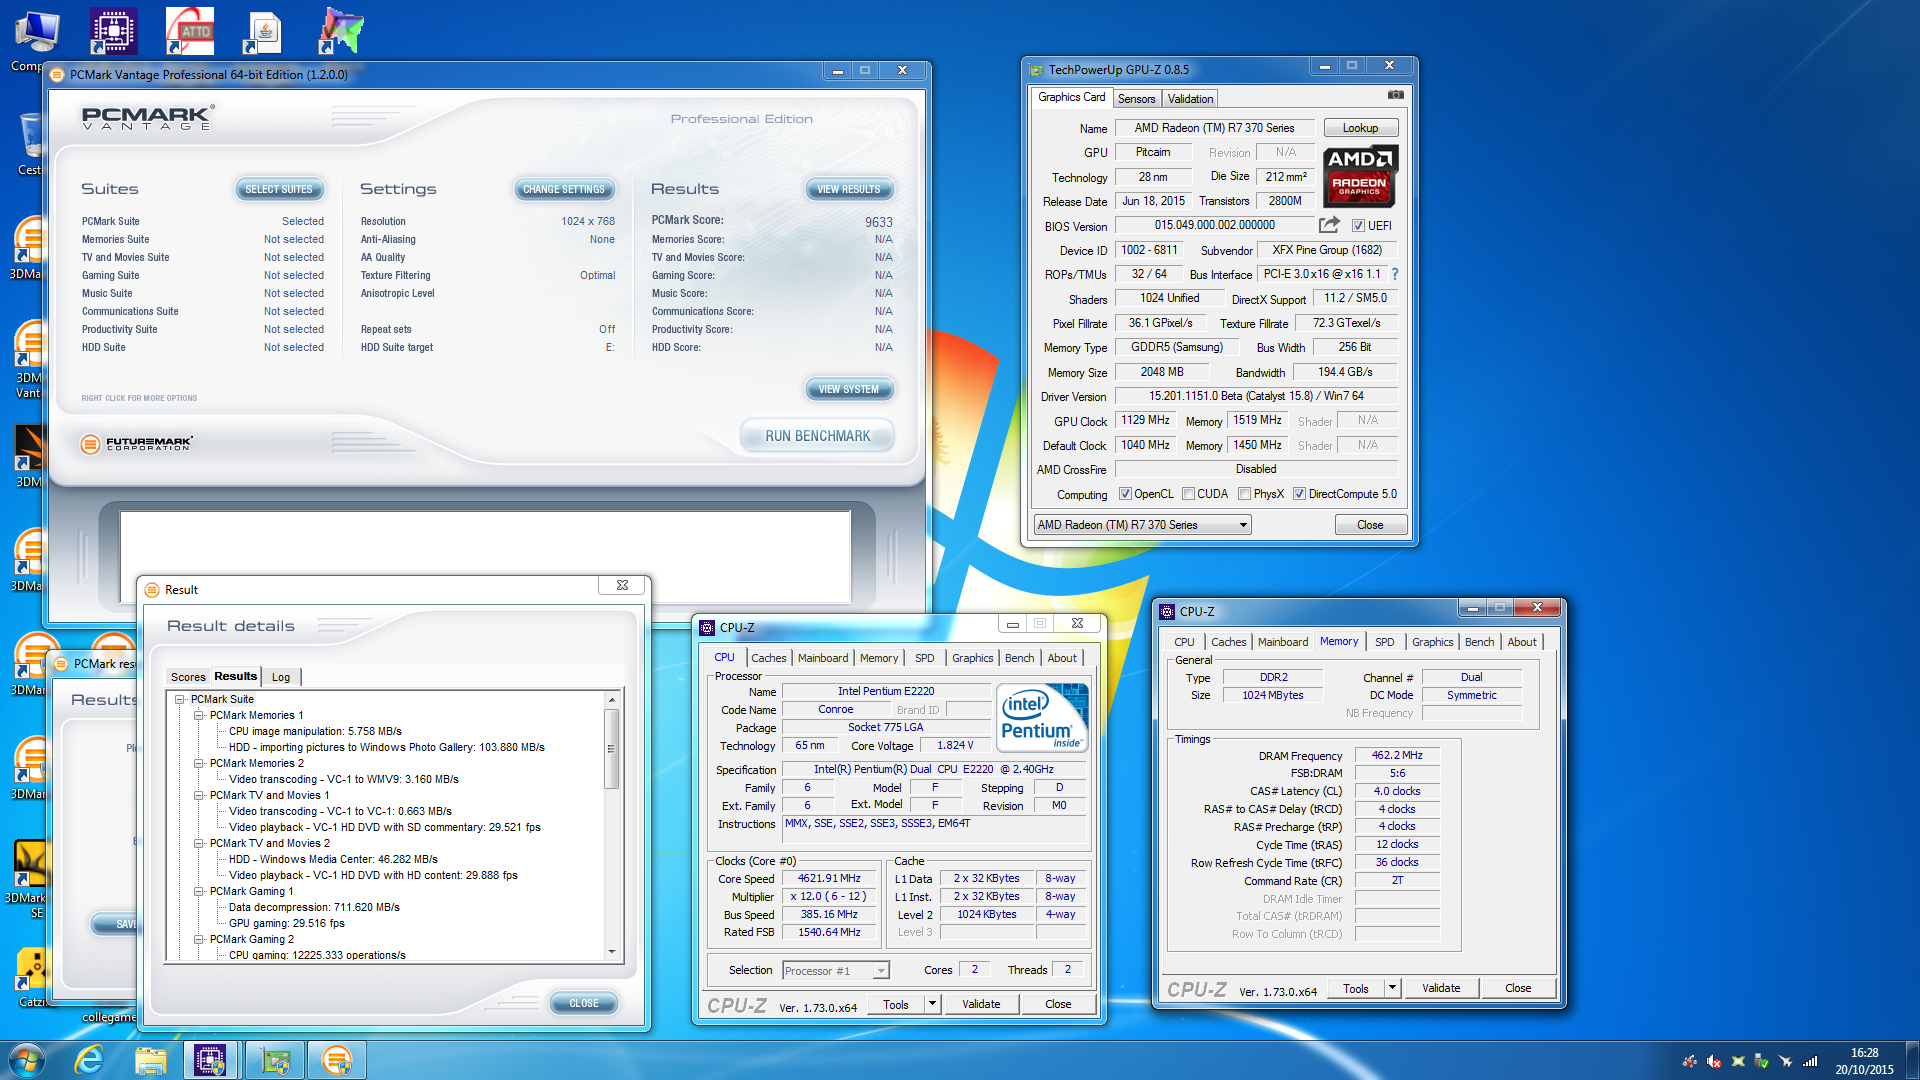Click the GPU-Z screenshot camera icon
This screenshot has height=1080, width=1920.
point(1395,95)
